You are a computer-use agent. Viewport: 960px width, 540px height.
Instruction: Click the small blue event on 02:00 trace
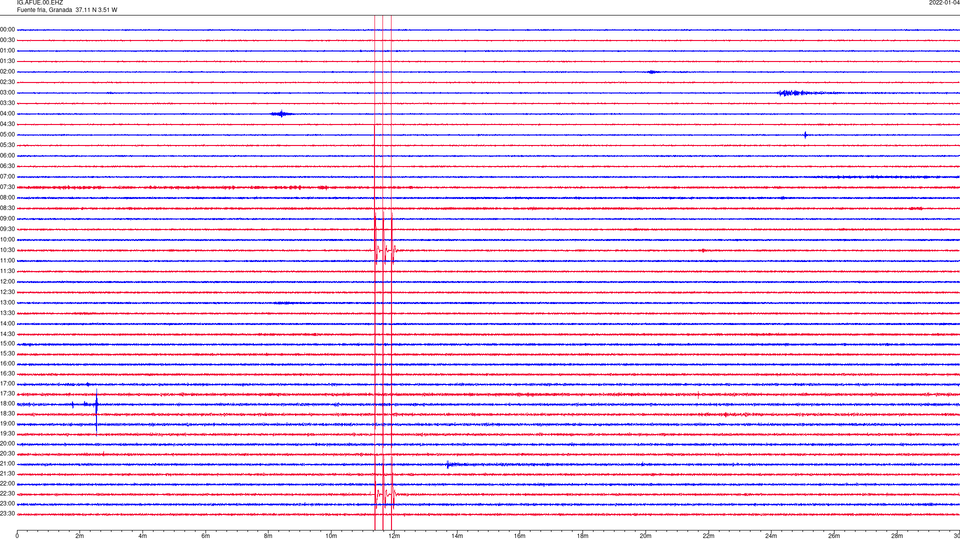(x=653, y=72)
